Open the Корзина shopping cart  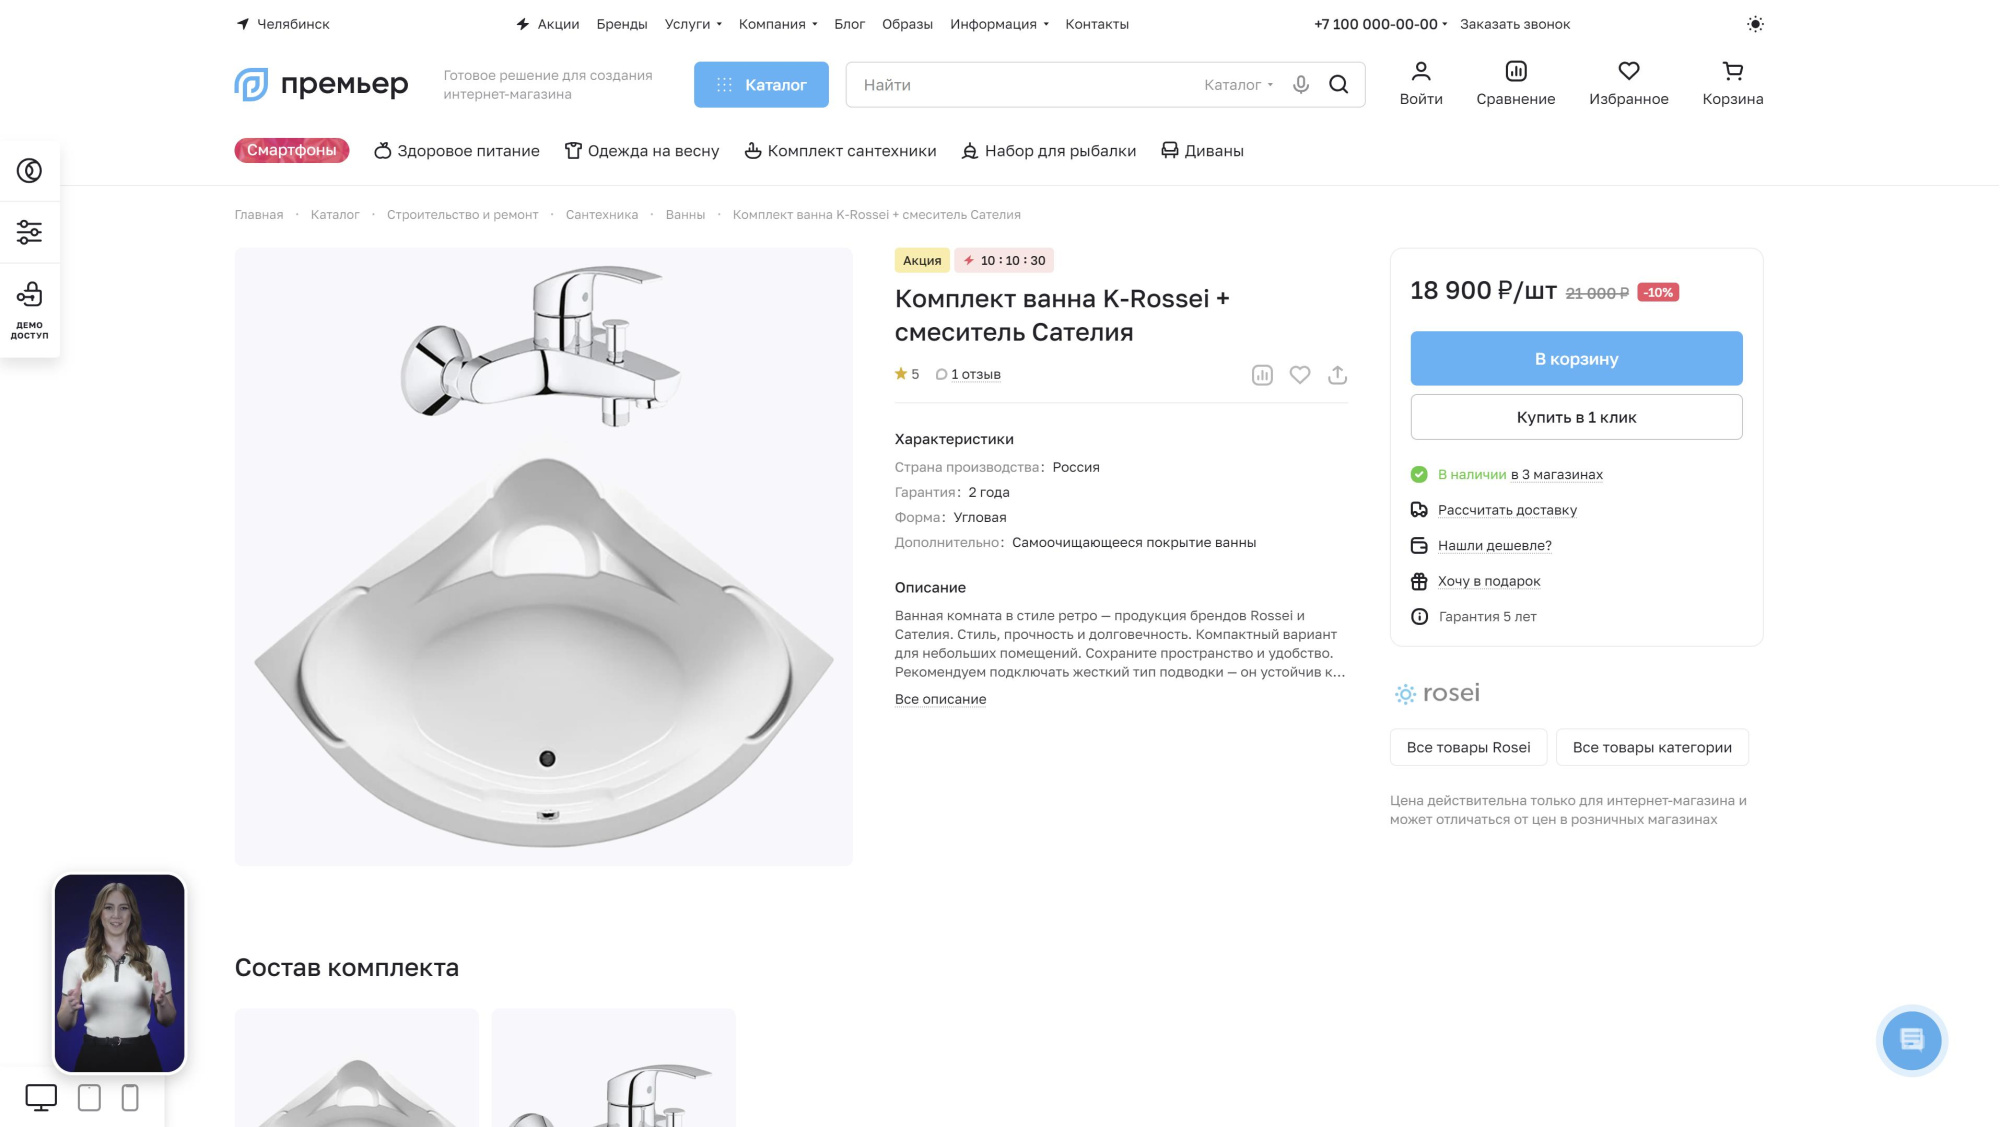pos(1732,83)
